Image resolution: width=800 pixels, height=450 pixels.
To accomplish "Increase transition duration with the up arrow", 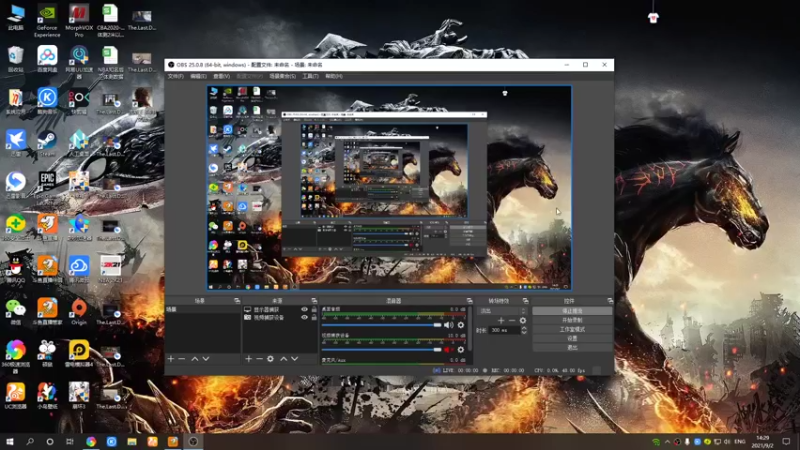I will [x=523, y=328].
